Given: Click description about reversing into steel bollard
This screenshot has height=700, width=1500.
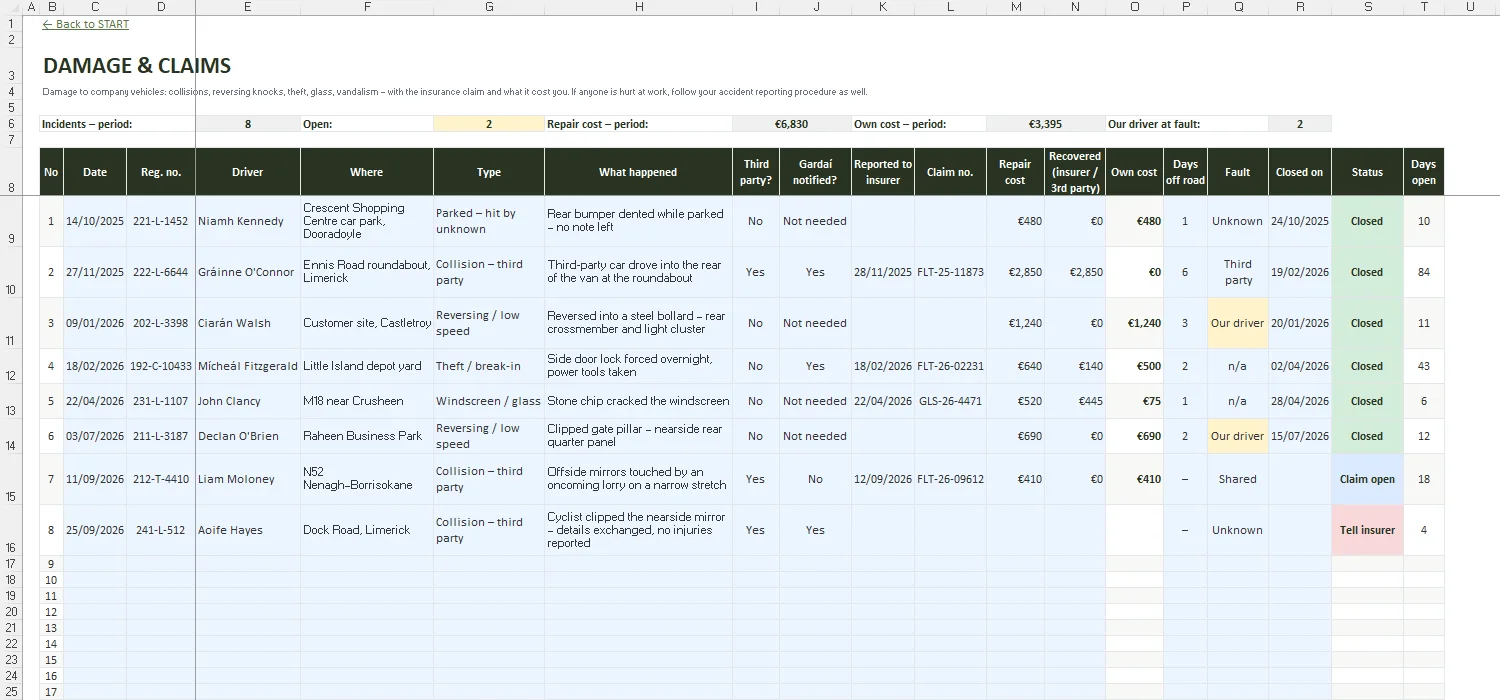Looking at the screenshot, I should [638, 323].
